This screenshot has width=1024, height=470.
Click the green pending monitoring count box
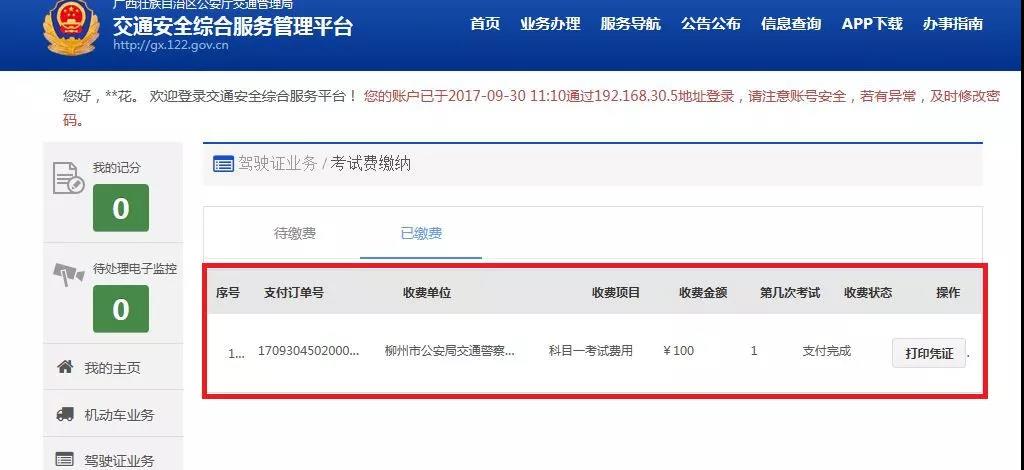coord(121,309)
